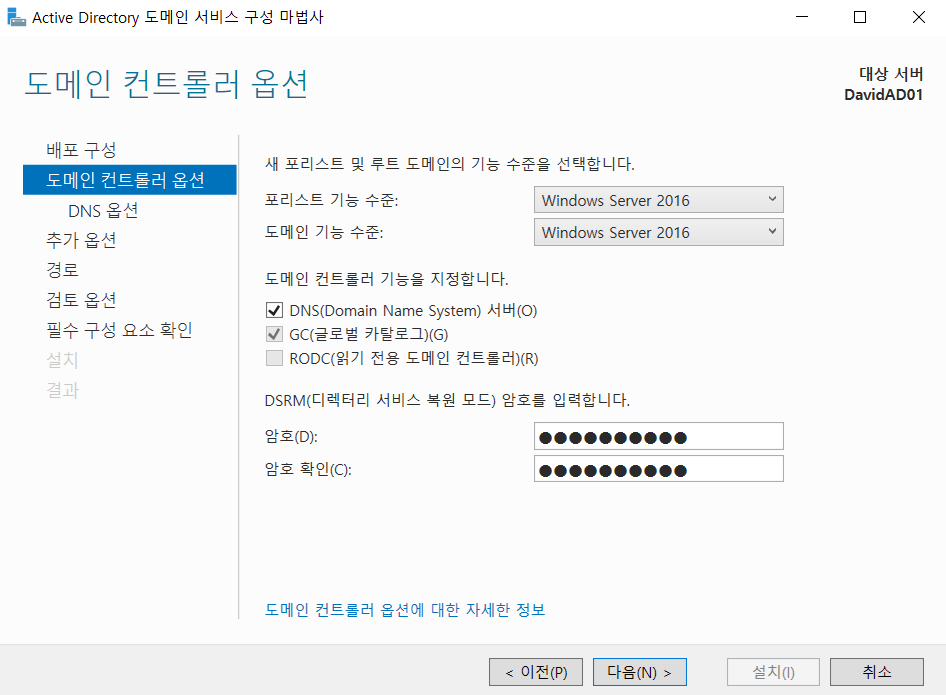
Task: Minimize the wizard window
Action: point(802,17)
